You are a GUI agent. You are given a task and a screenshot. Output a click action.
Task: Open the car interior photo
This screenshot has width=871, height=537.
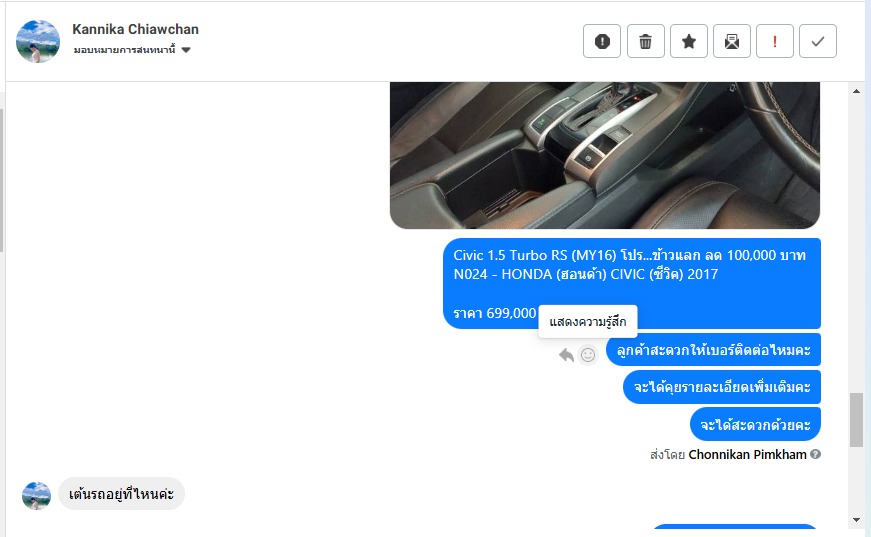[x=605, y=155]
